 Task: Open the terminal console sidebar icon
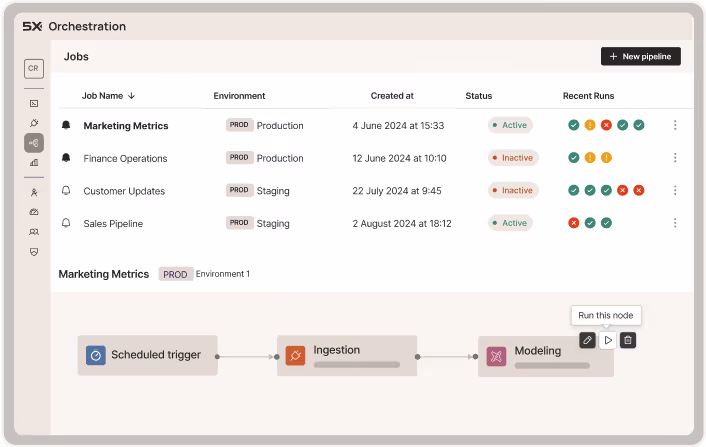coord(34,104)
